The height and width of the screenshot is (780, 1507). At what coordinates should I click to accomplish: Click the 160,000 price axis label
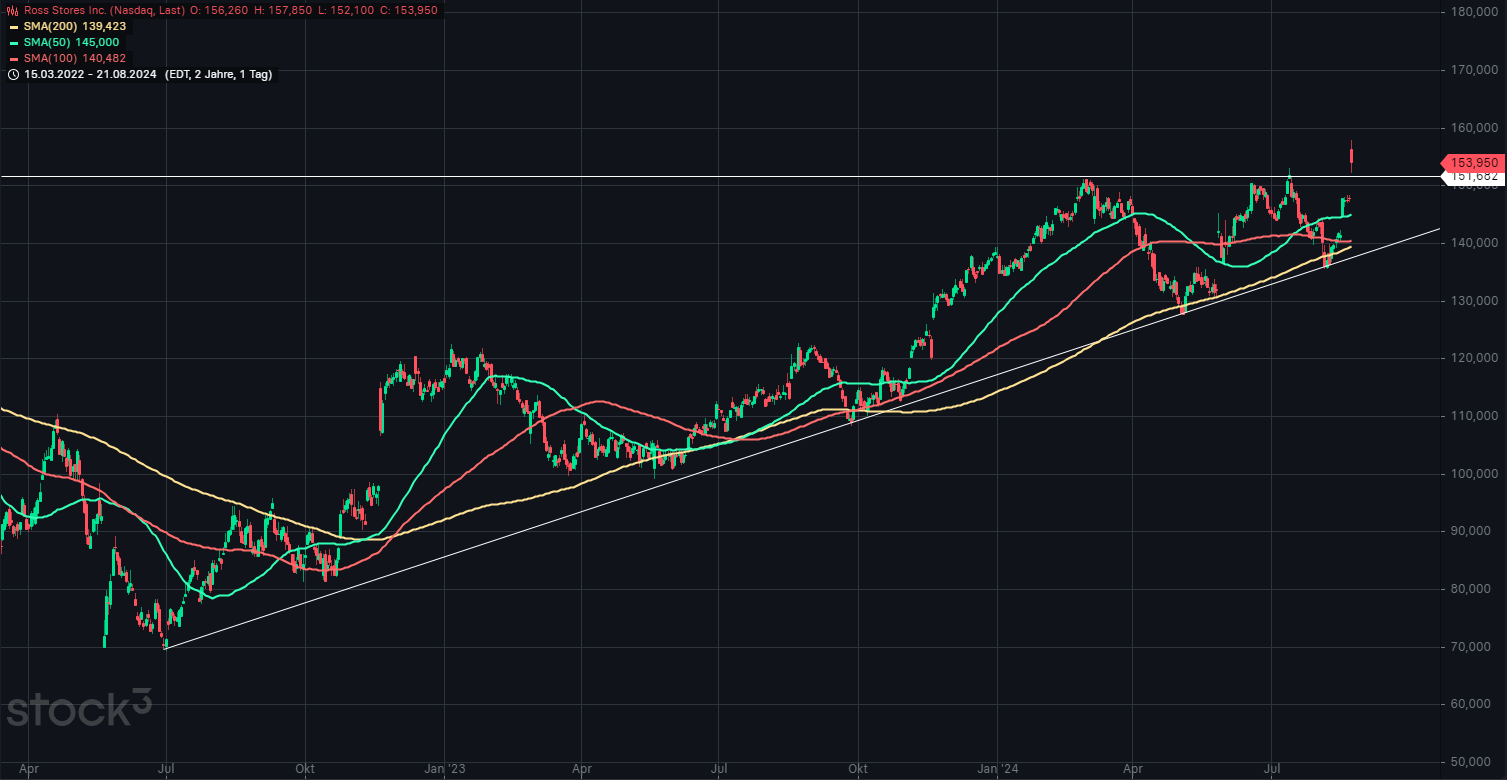1476,128
